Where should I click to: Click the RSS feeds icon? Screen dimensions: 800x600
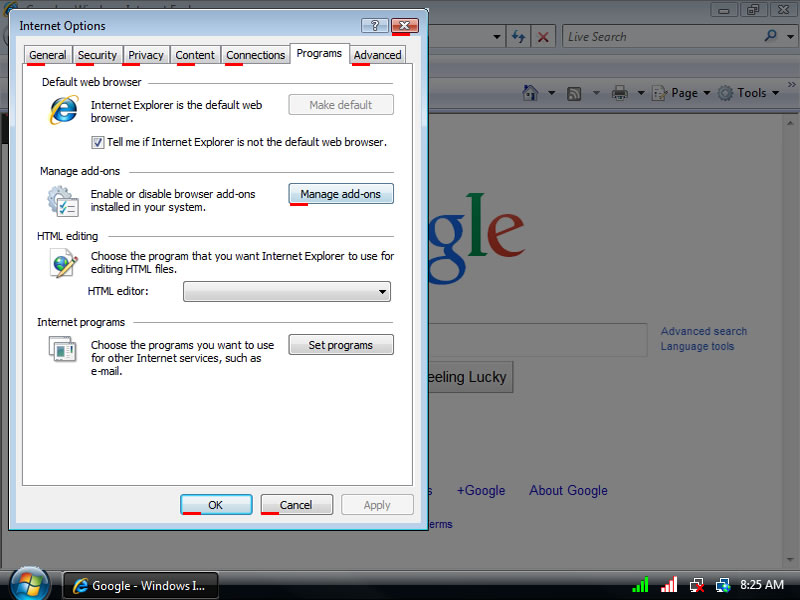click(574, 93)
